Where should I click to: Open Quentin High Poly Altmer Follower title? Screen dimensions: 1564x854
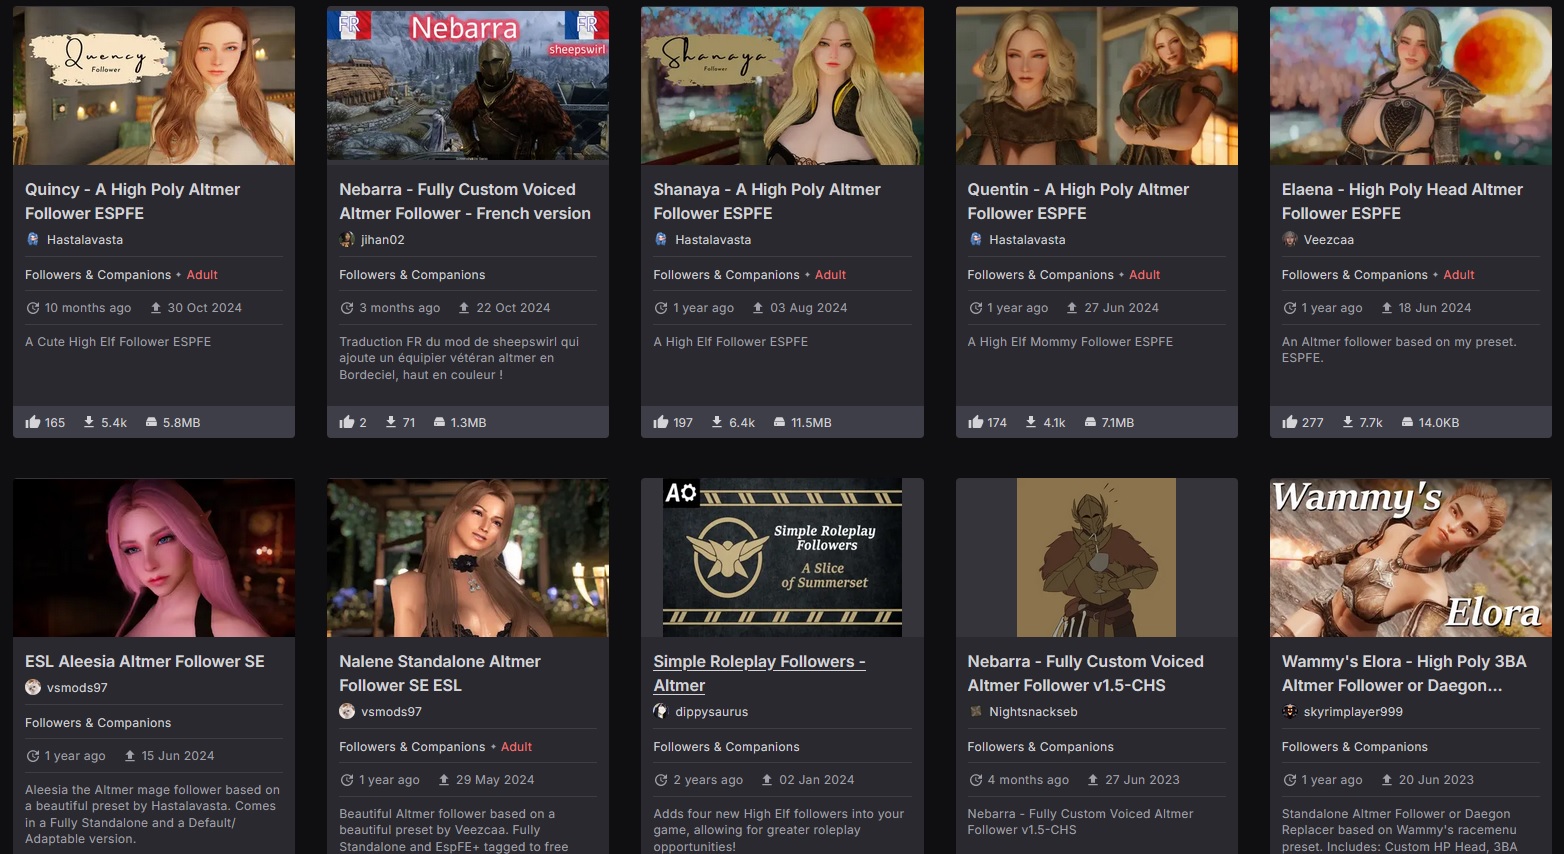(1078, 201)
